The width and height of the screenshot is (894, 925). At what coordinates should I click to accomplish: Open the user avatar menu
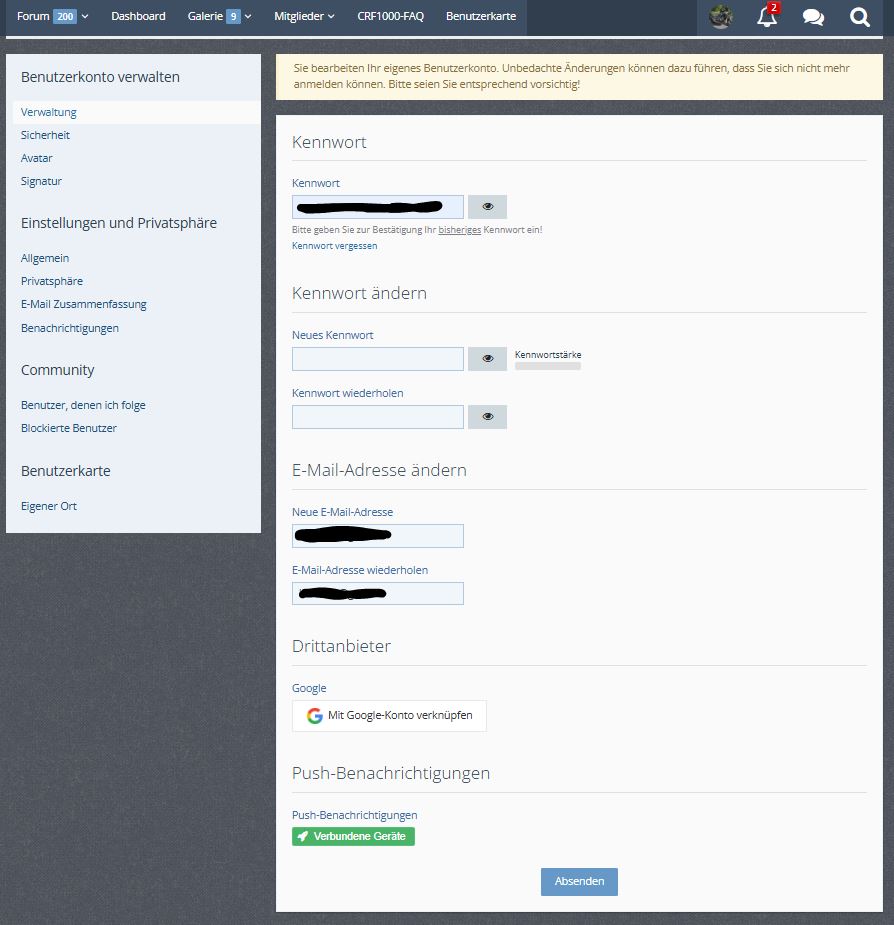(721, 17)
